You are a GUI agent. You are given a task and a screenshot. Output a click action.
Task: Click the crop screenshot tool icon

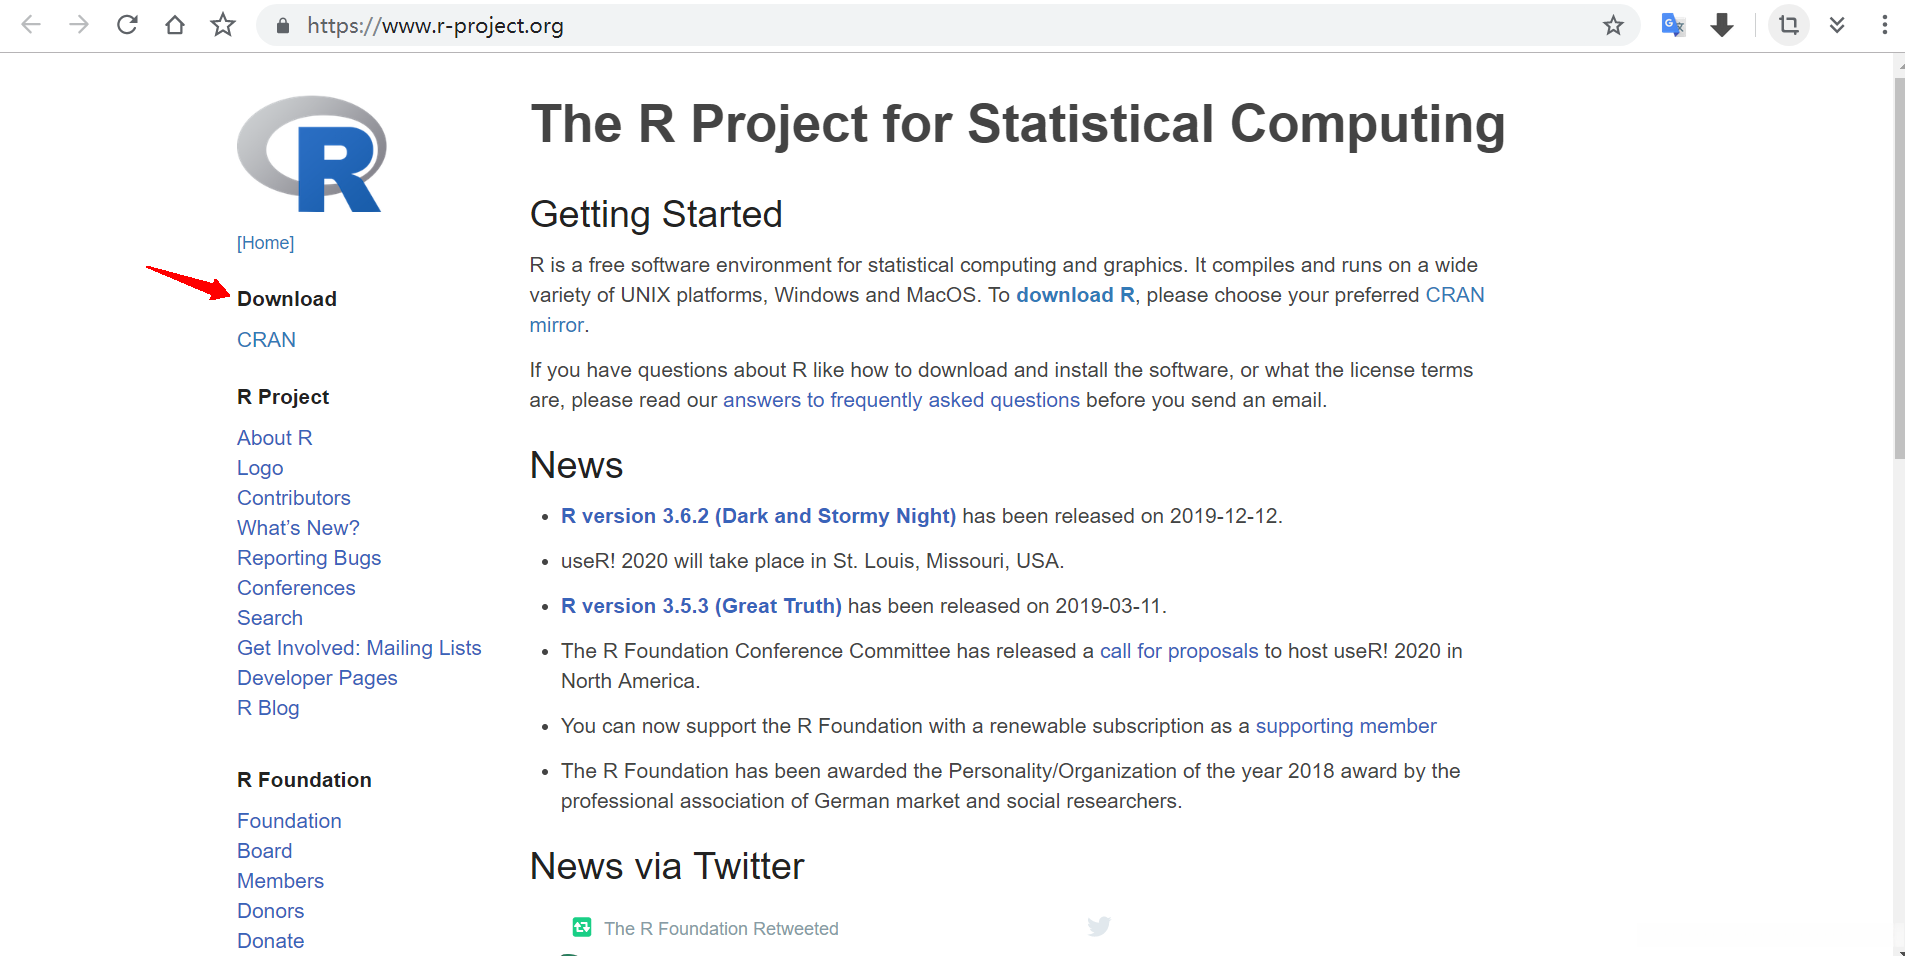(1789, 25)
